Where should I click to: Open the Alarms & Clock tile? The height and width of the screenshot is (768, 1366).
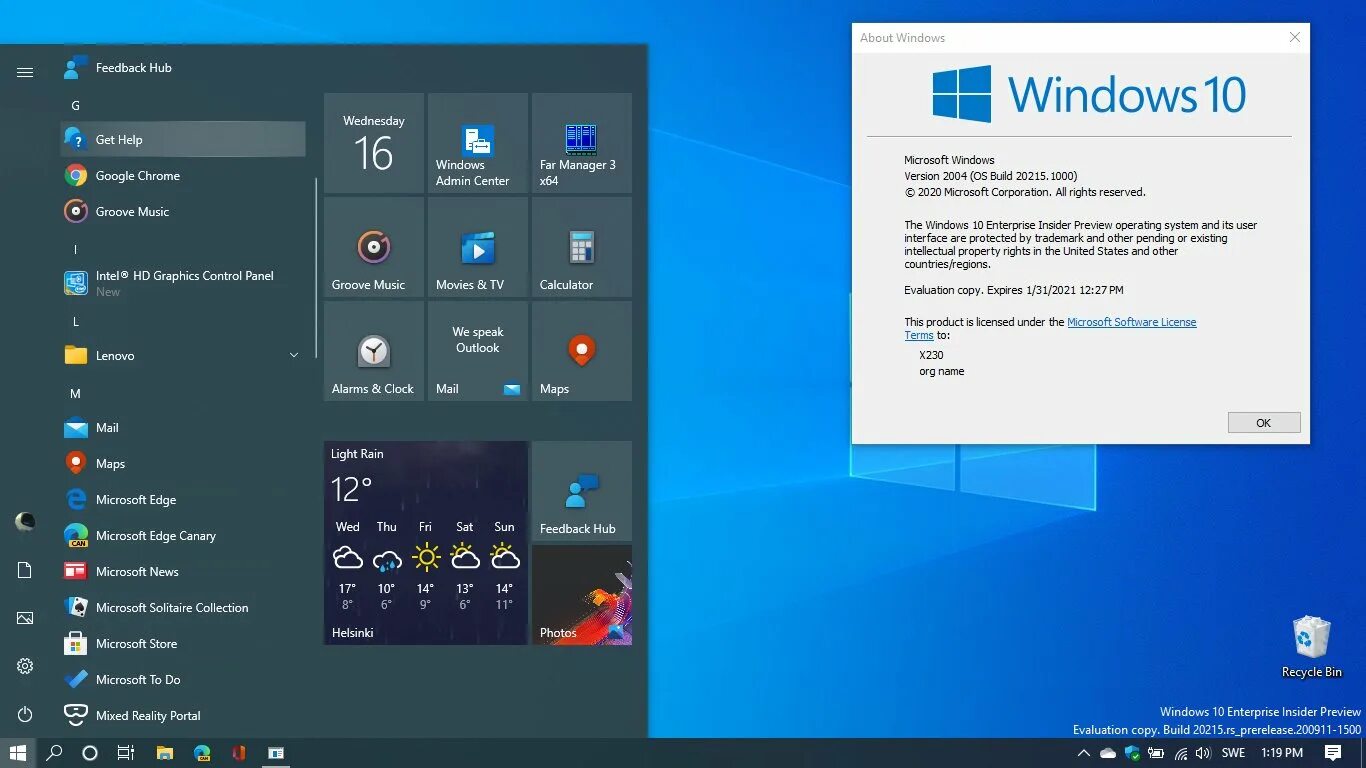pos(374,351)
